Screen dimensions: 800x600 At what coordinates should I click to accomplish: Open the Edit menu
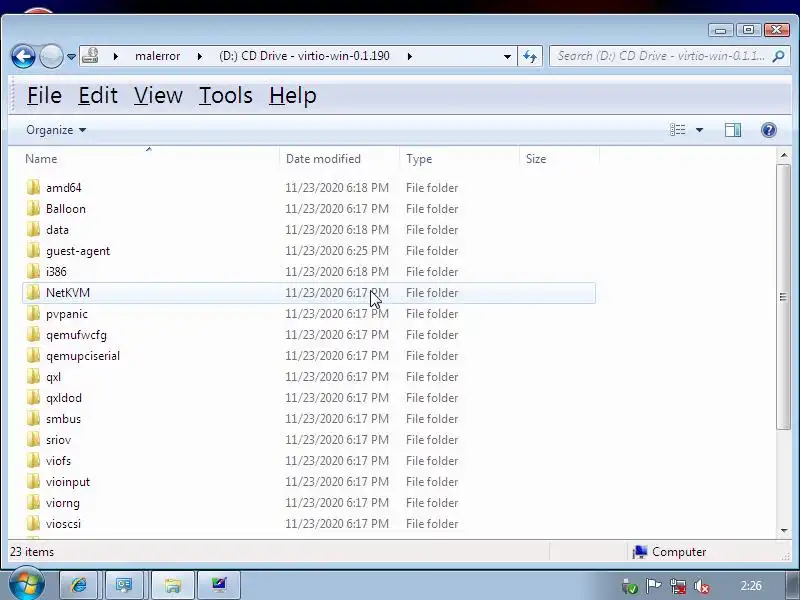98,95
